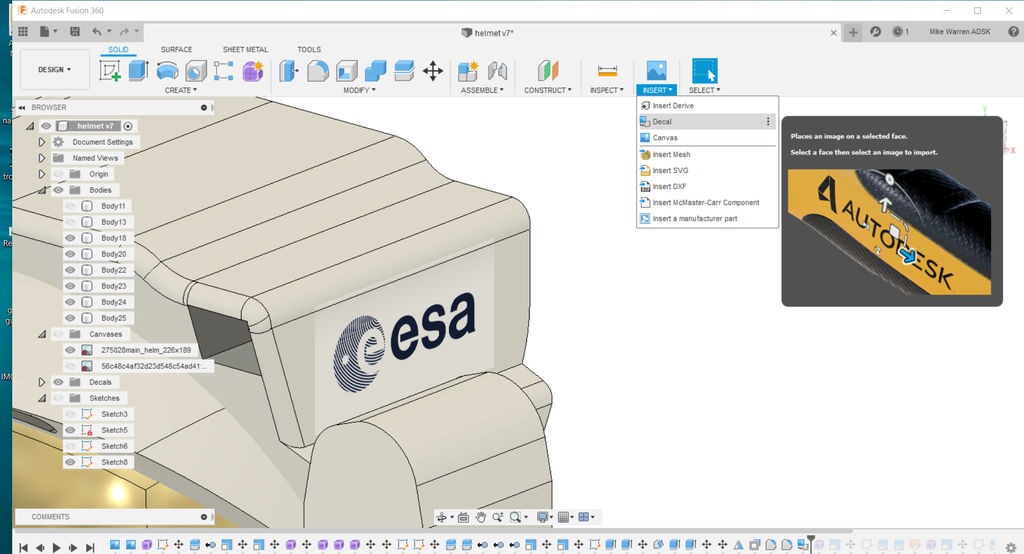The height and width of the screenshot is (554, 1024).
Task: Click the Create Sketch tool icon
Action: [x=110, y=71]
